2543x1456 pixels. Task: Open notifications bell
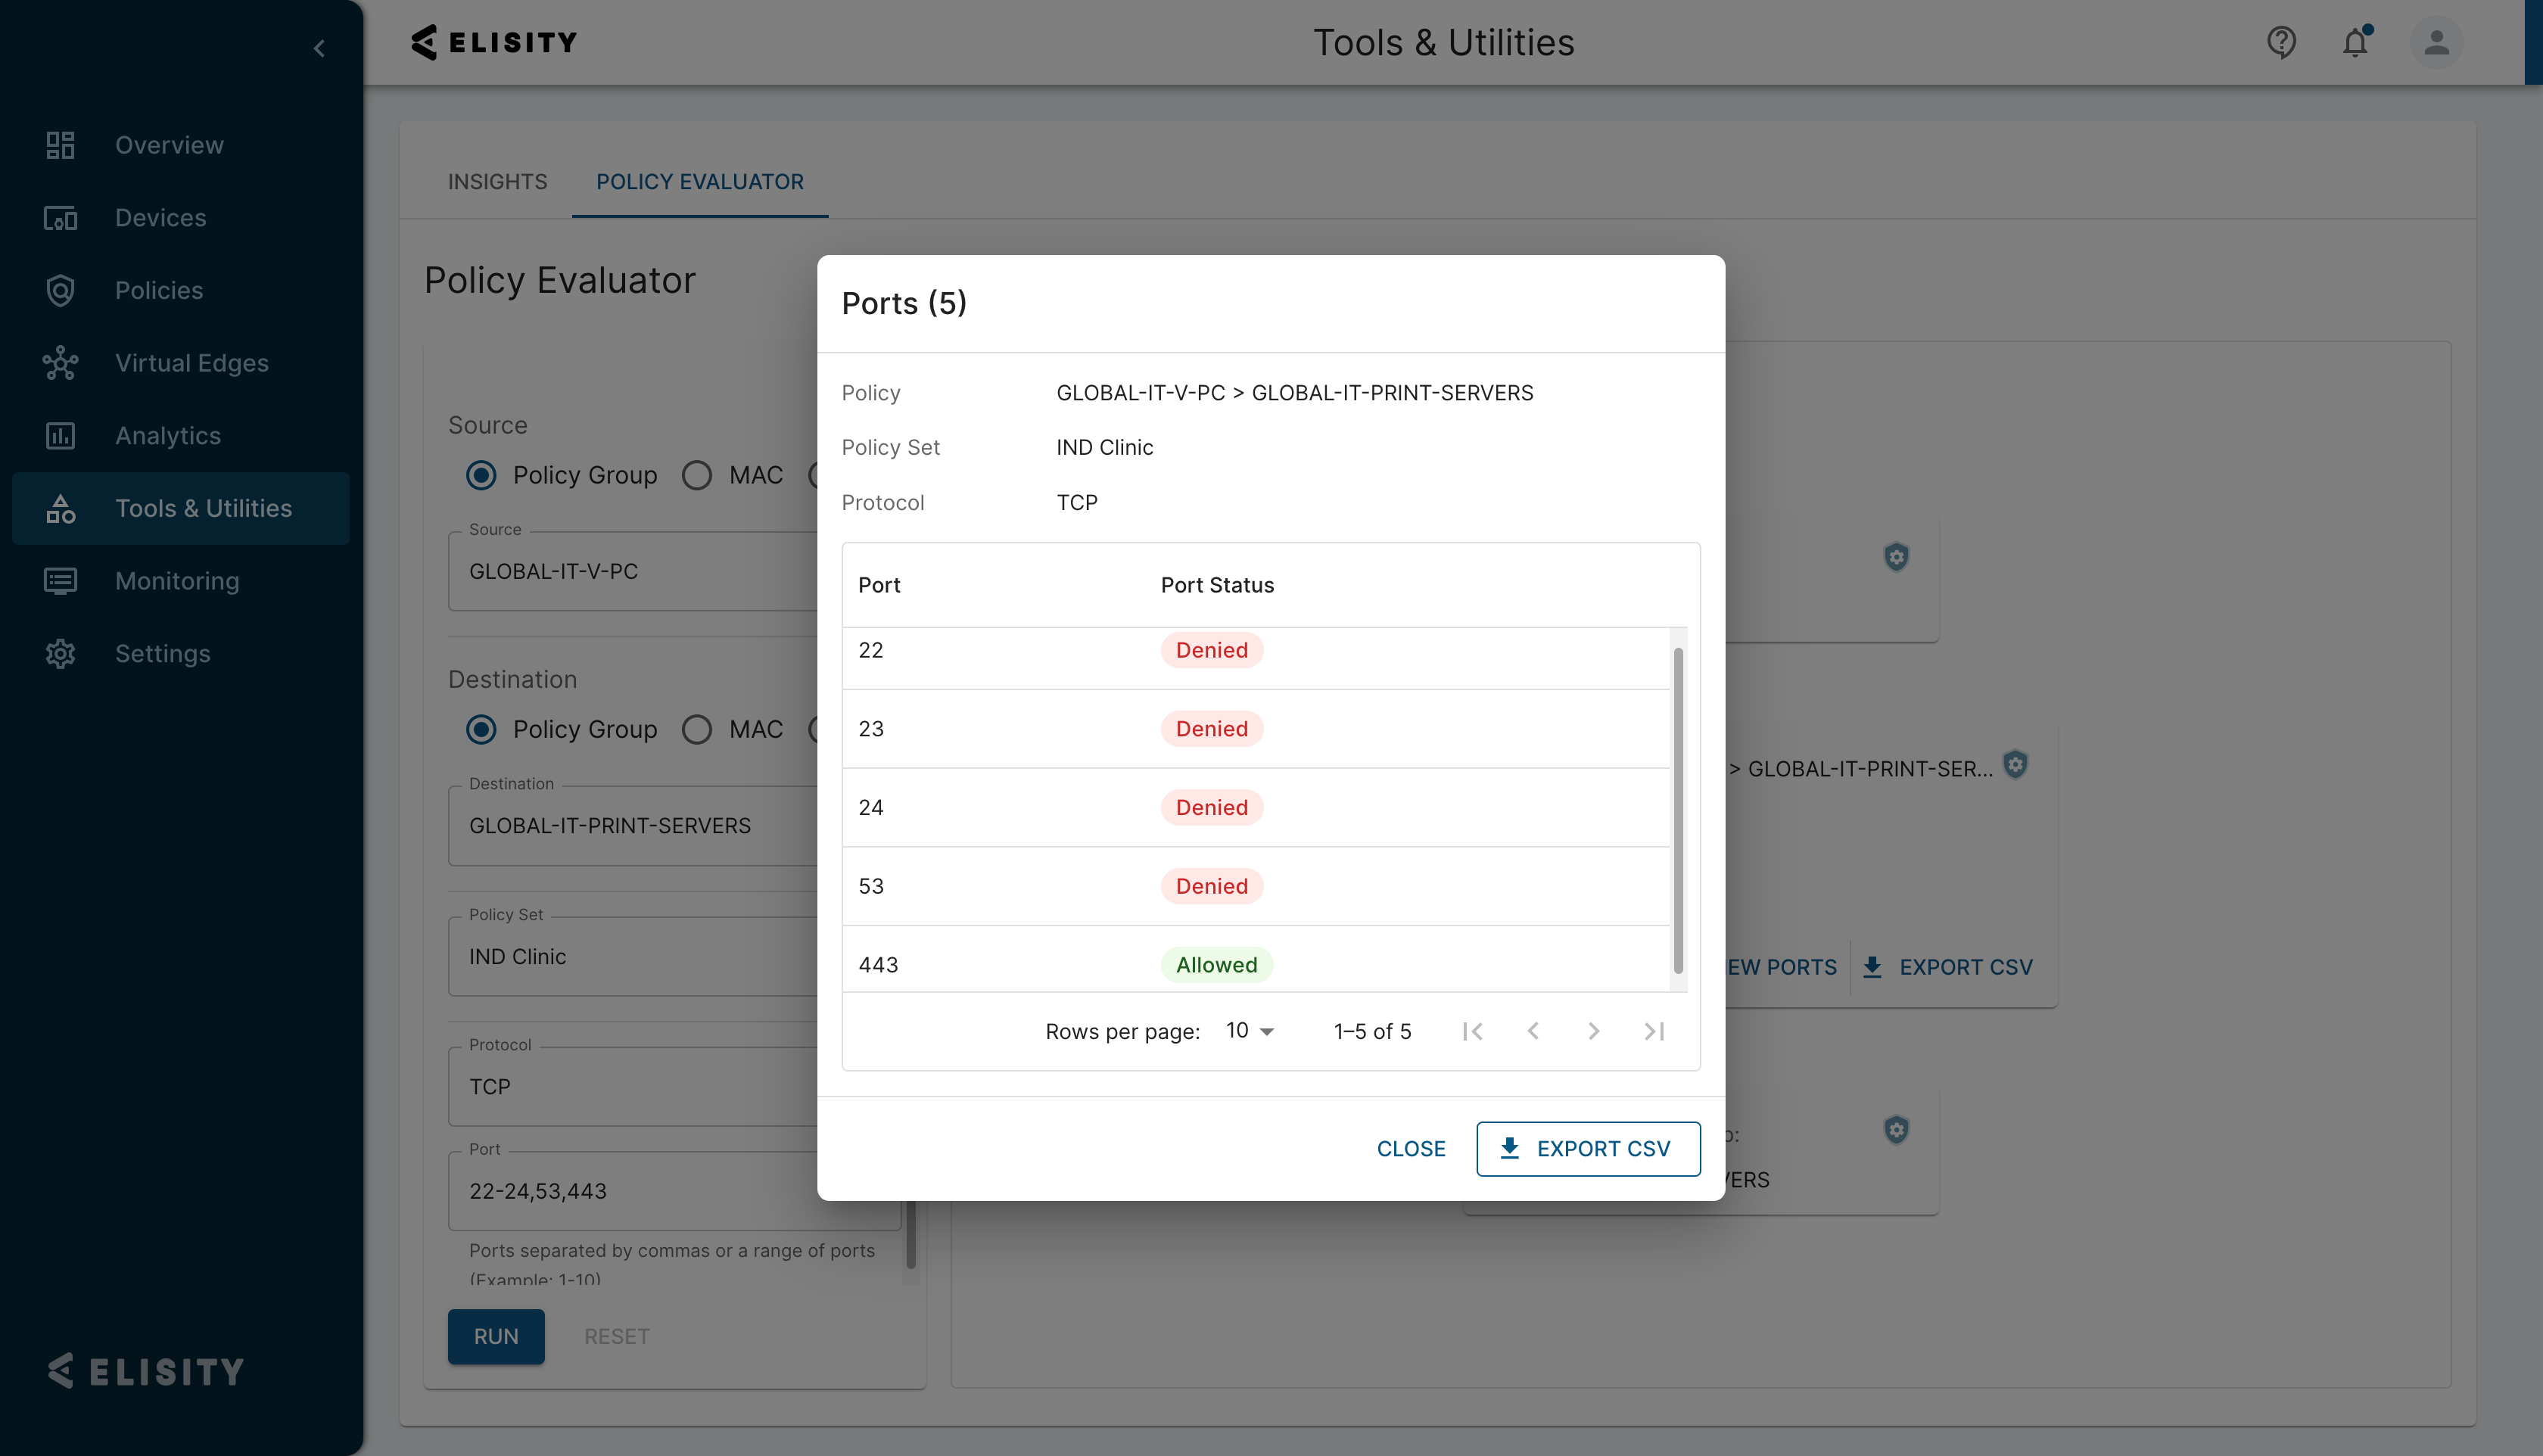pyautogui.click(x=2356, y=42)
